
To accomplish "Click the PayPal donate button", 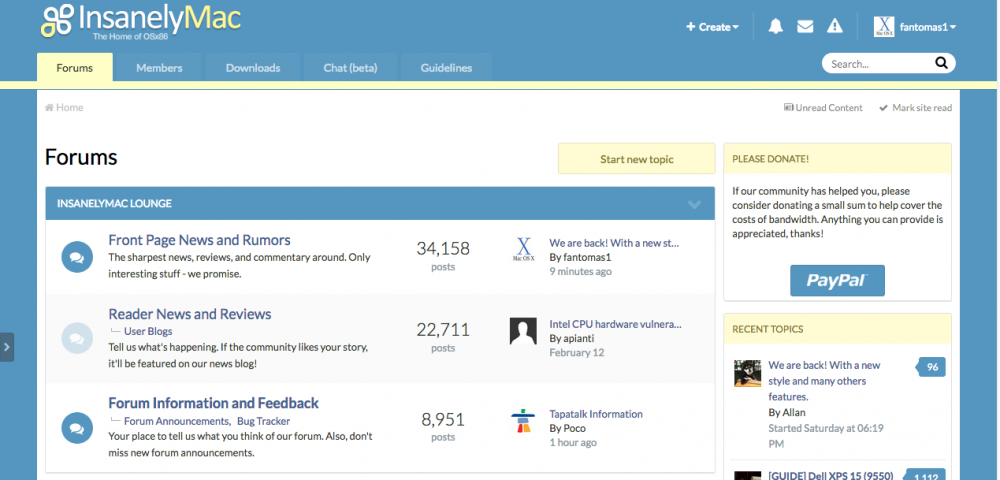I will [837, 280].
